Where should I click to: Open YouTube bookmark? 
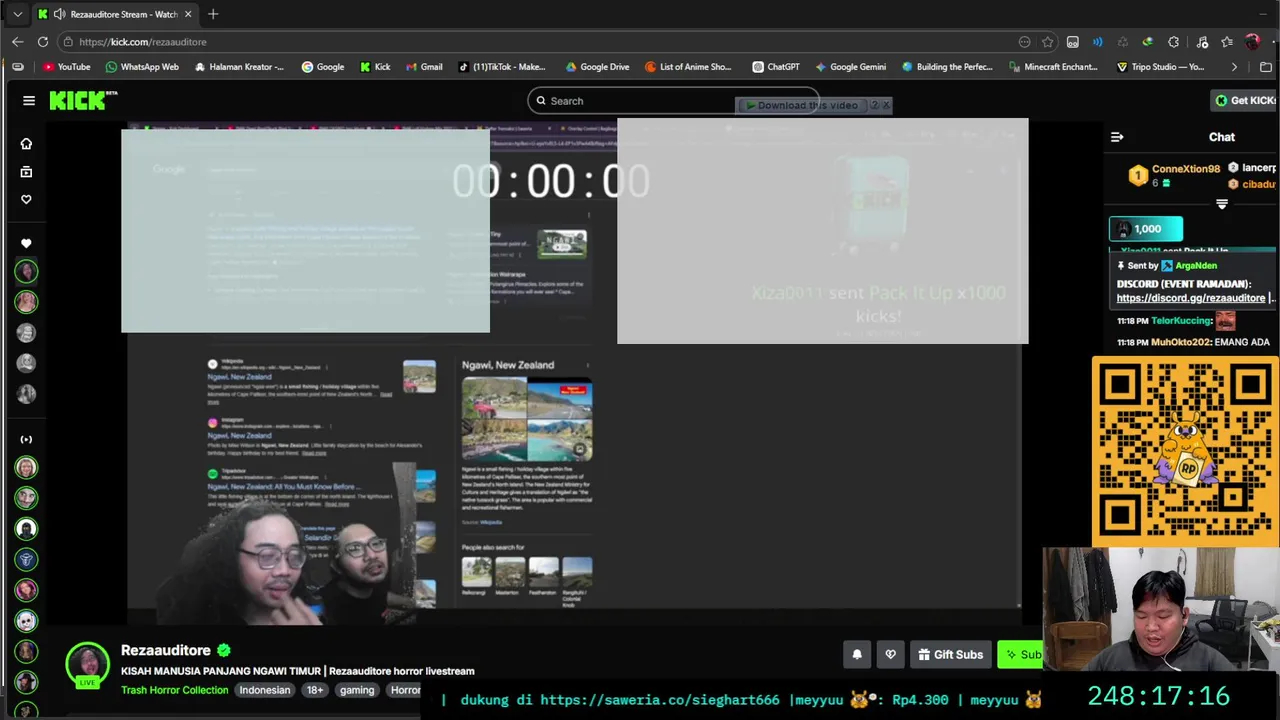coord(66,67)
